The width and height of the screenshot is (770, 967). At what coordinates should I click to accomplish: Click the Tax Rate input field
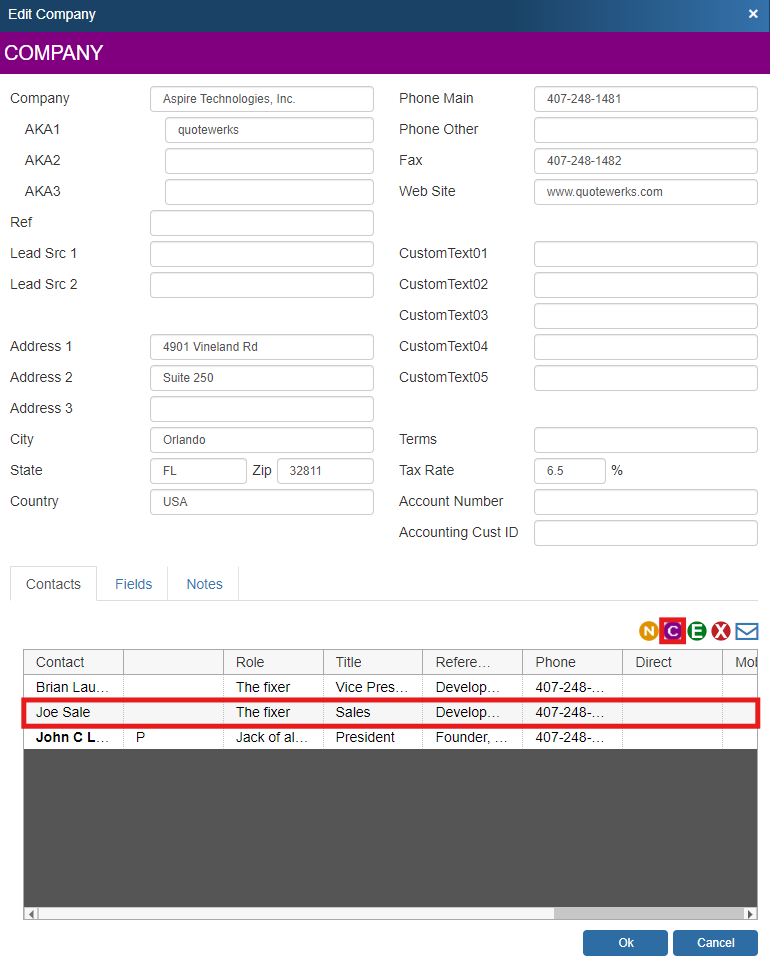click(569, 471)
